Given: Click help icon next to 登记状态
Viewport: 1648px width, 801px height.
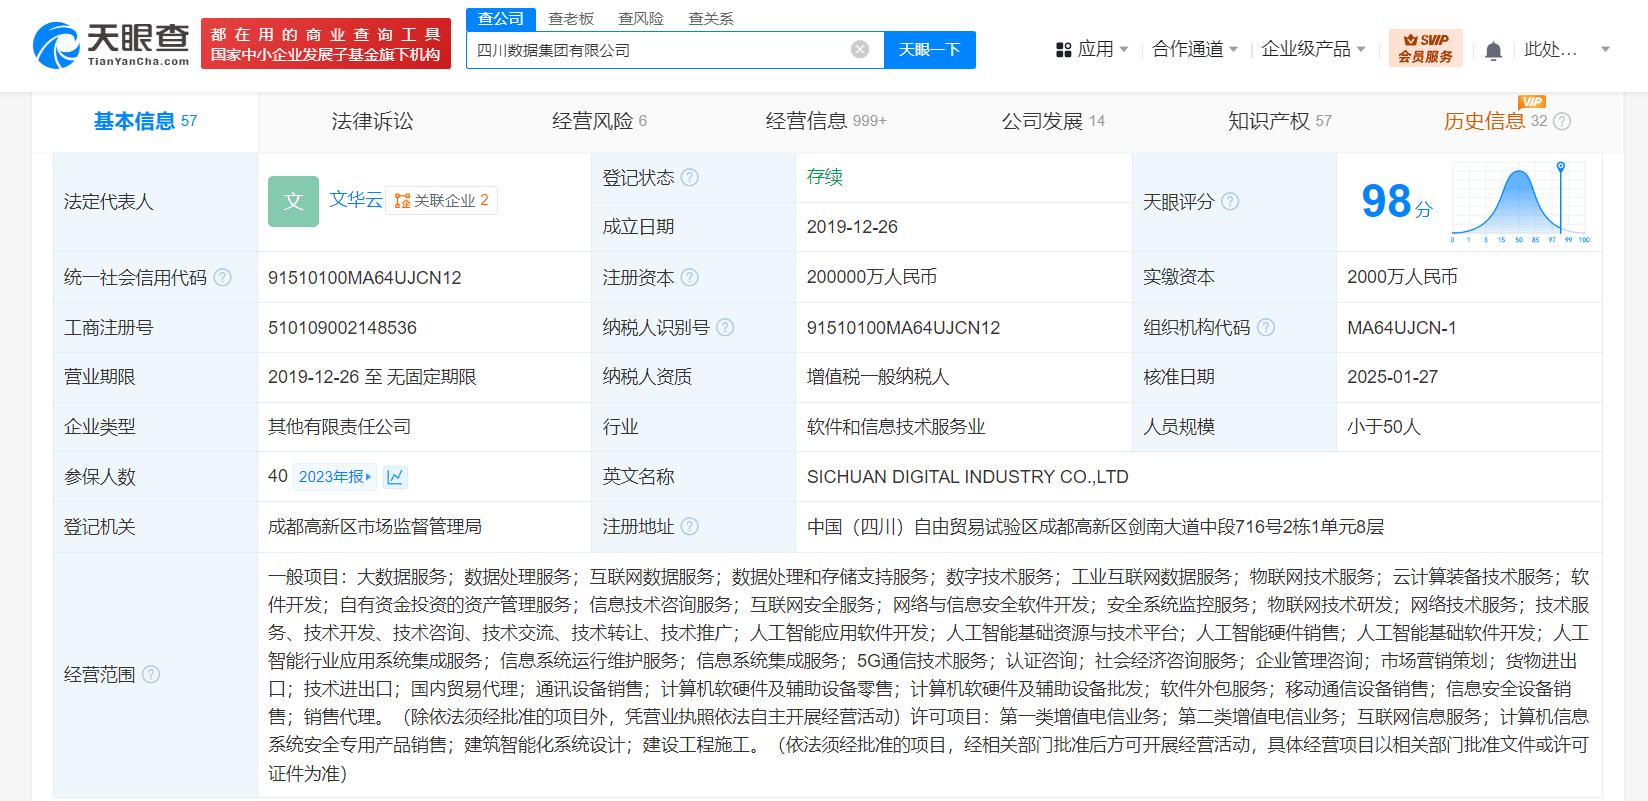Looking at the screenshot, I should tap(690, 178).
